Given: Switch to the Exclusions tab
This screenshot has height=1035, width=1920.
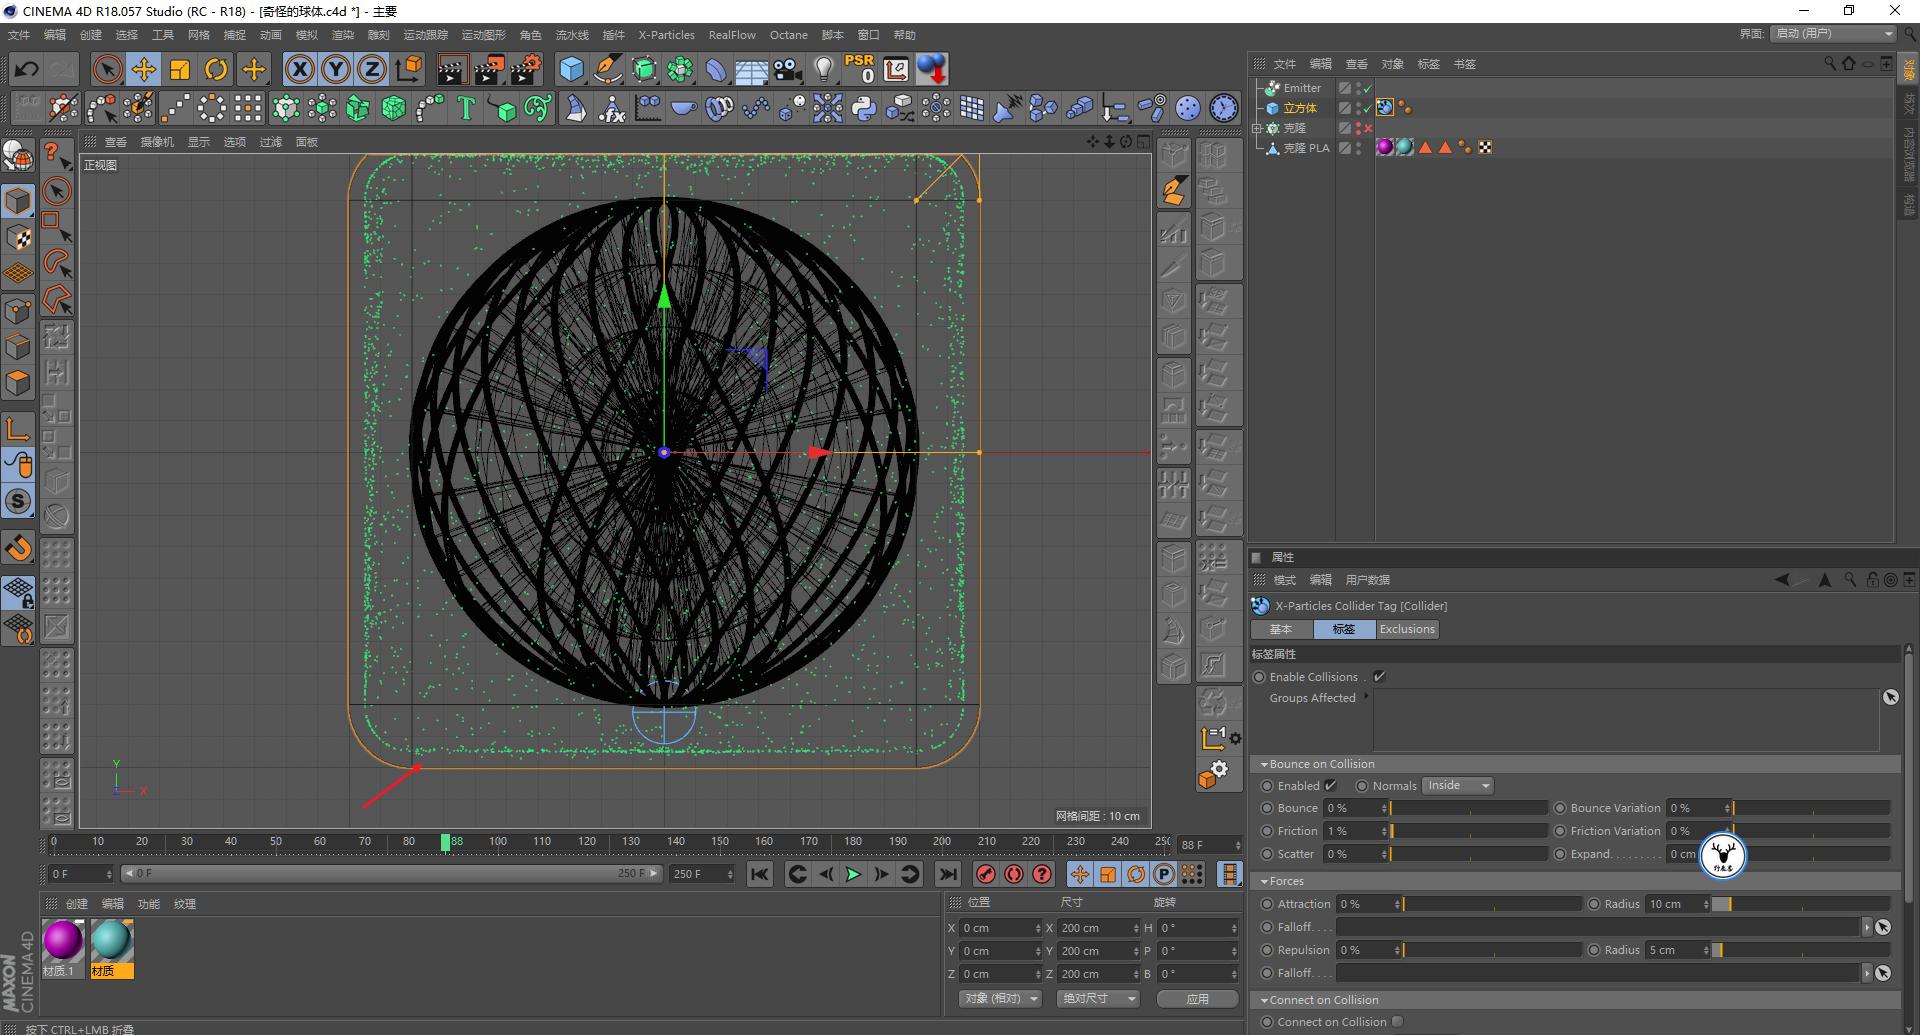Looking at the screenshot, I should 1406,629.
